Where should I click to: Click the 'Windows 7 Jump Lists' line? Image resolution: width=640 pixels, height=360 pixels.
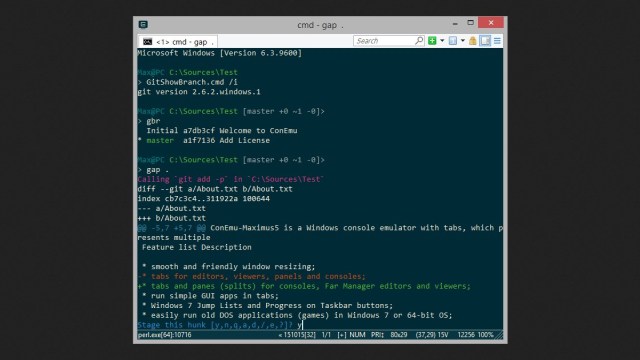click(267, 306)
